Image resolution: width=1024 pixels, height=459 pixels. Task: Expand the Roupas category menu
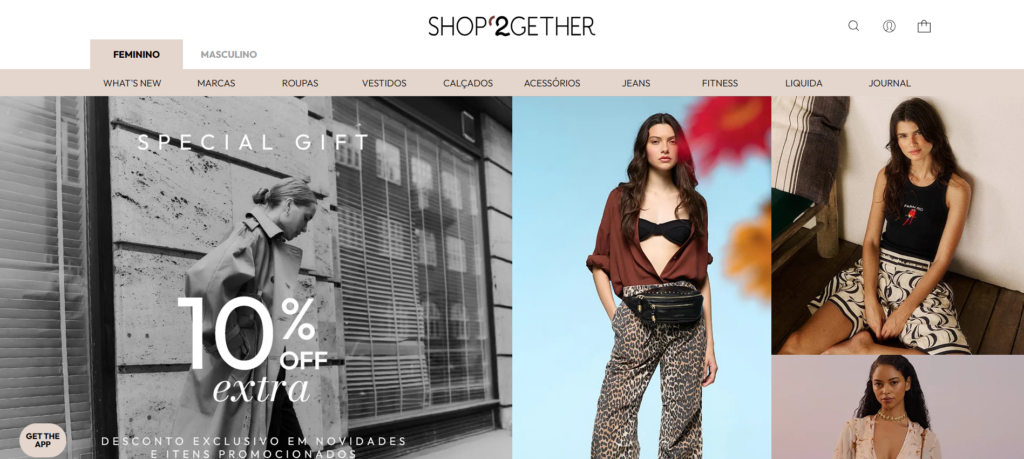[x=300, y=83]
